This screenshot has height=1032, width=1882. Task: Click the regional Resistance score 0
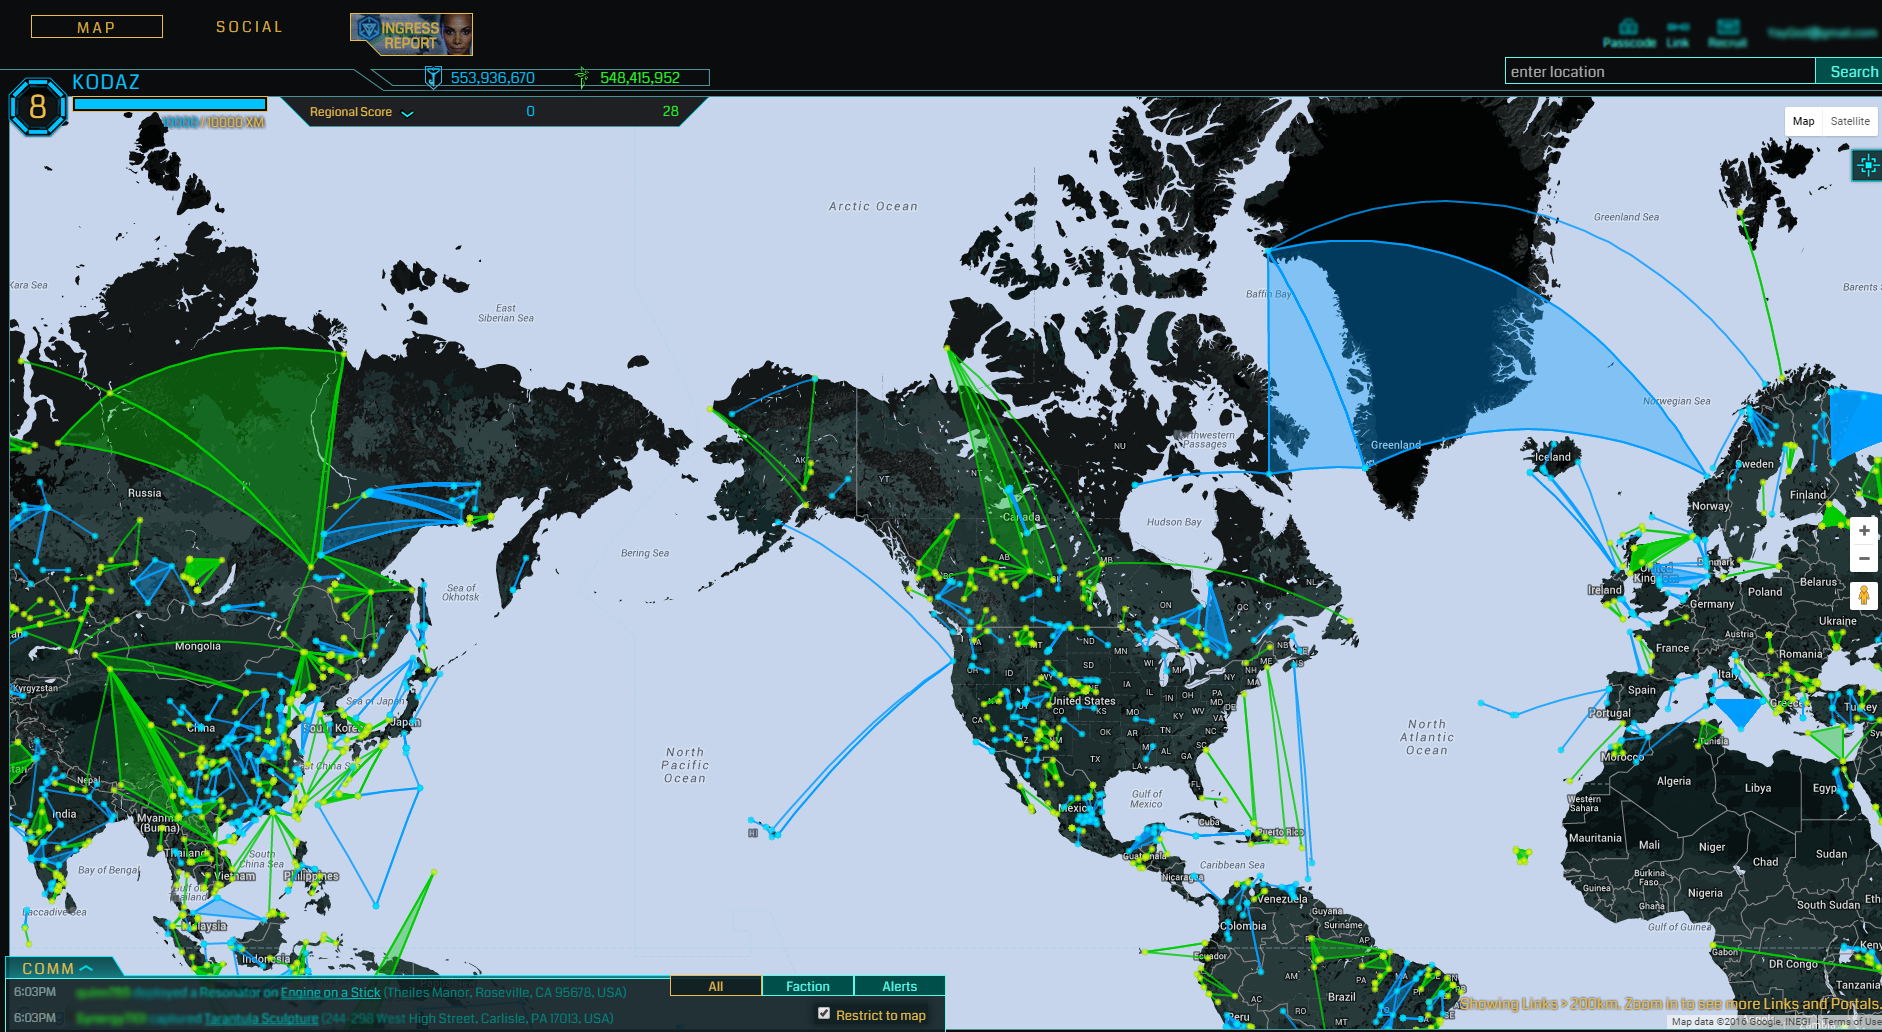(x=530, y=112)
